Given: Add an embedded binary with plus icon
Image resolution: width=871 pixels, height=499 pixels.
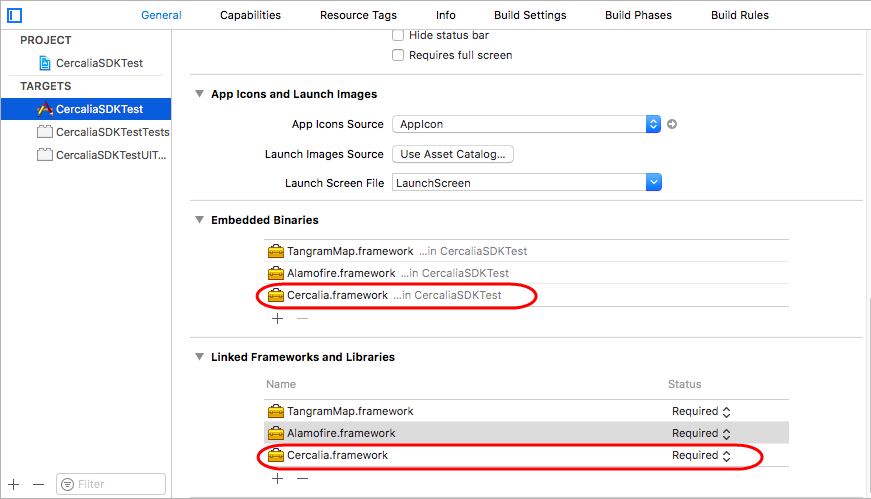Looking at the screenshot, I should (277, 318).
